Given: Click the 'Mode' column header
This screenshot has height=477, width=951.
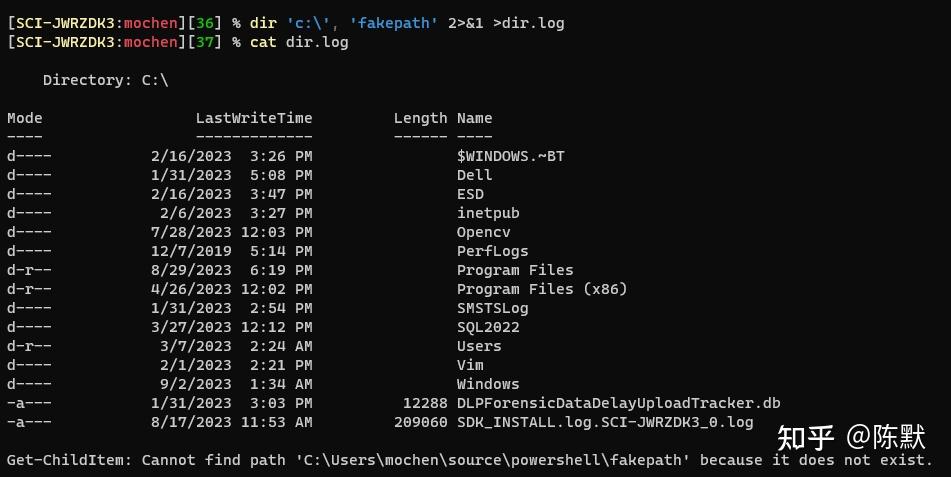Looking at the screenshot, I should [x=25, y=118].
